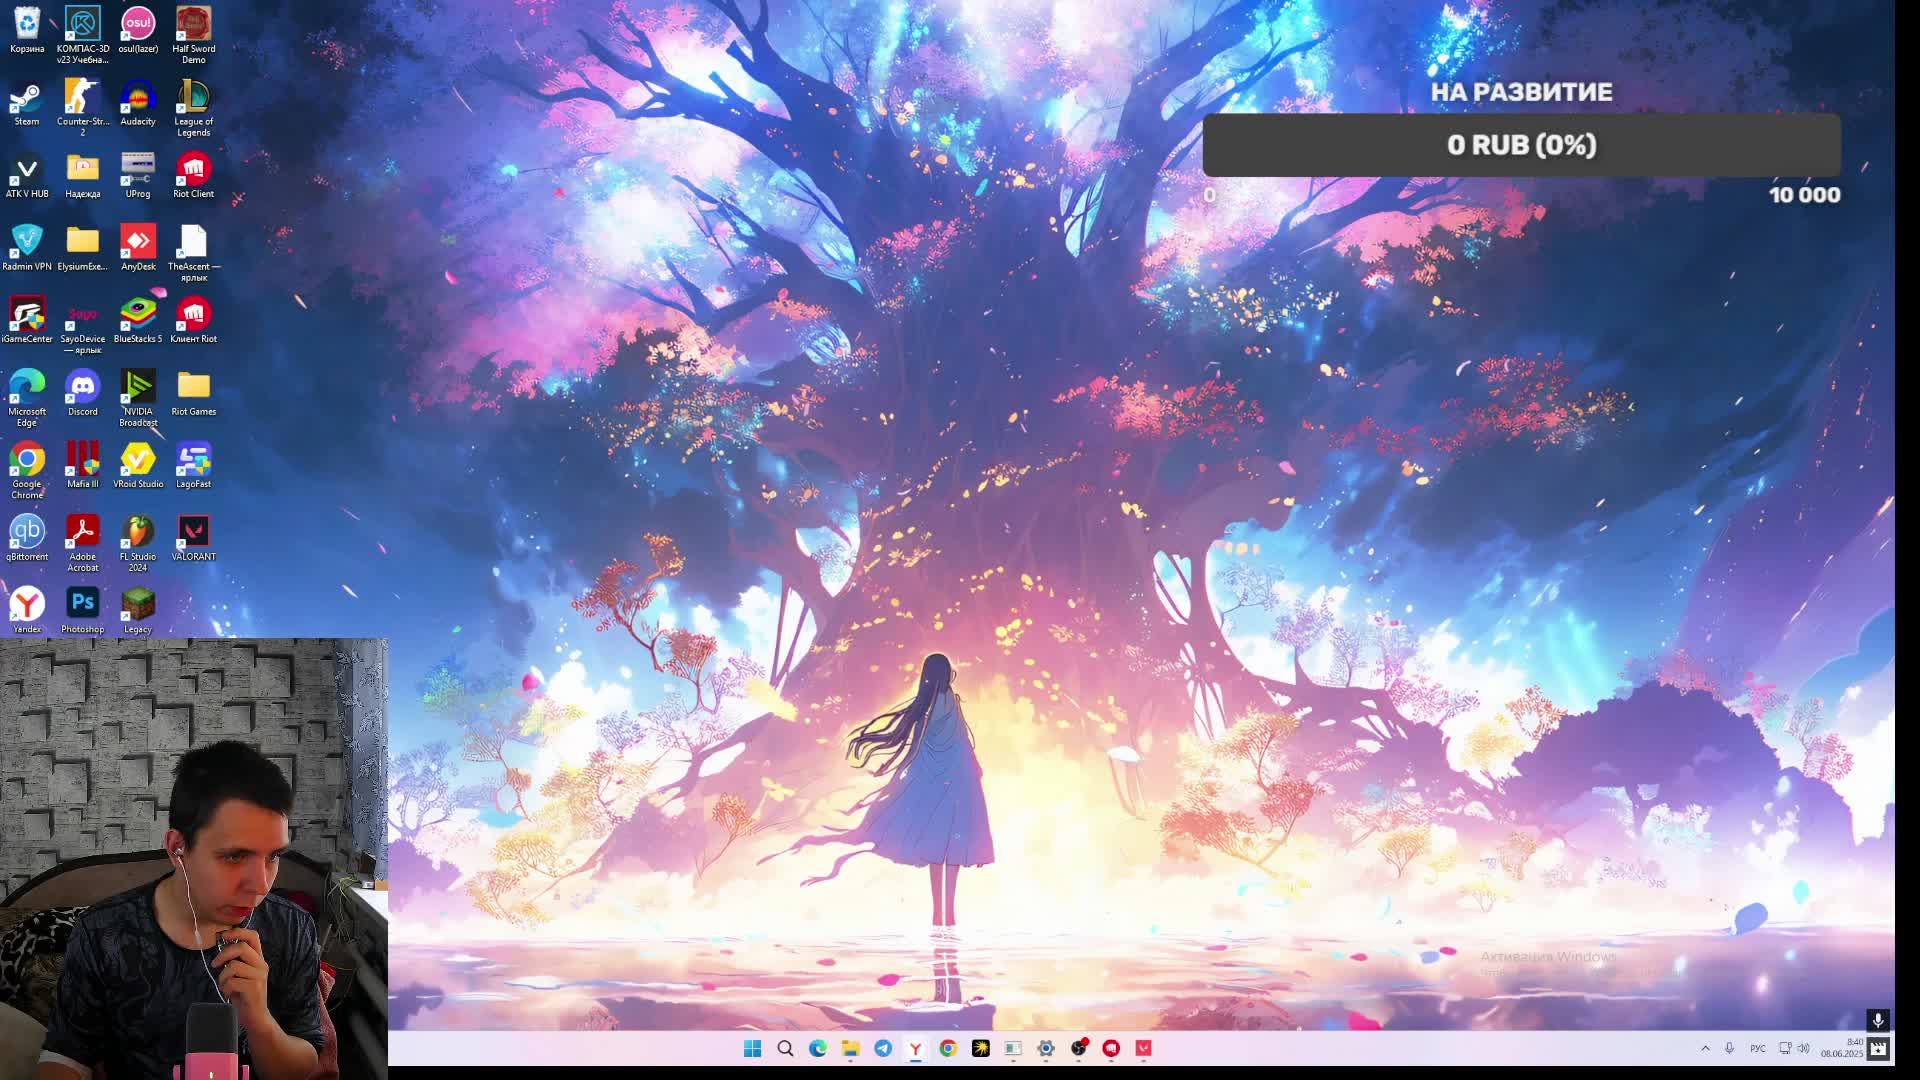Viewport: 1920px width, 1080px height.
Task: Select the Надежда folder
Action: [x=83, y=176]
